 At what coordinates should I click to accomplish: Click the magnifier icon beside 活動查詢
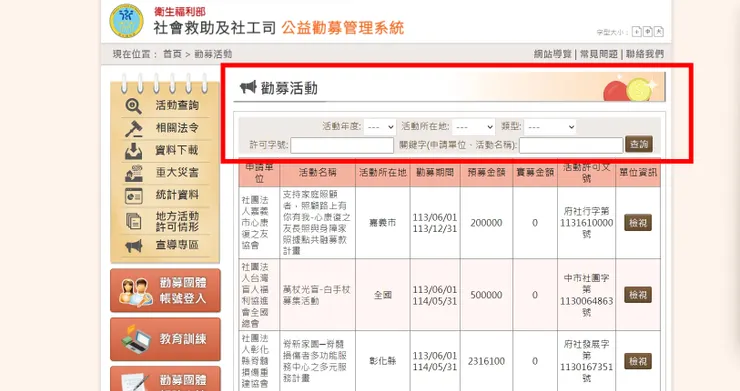click(134, 106)
